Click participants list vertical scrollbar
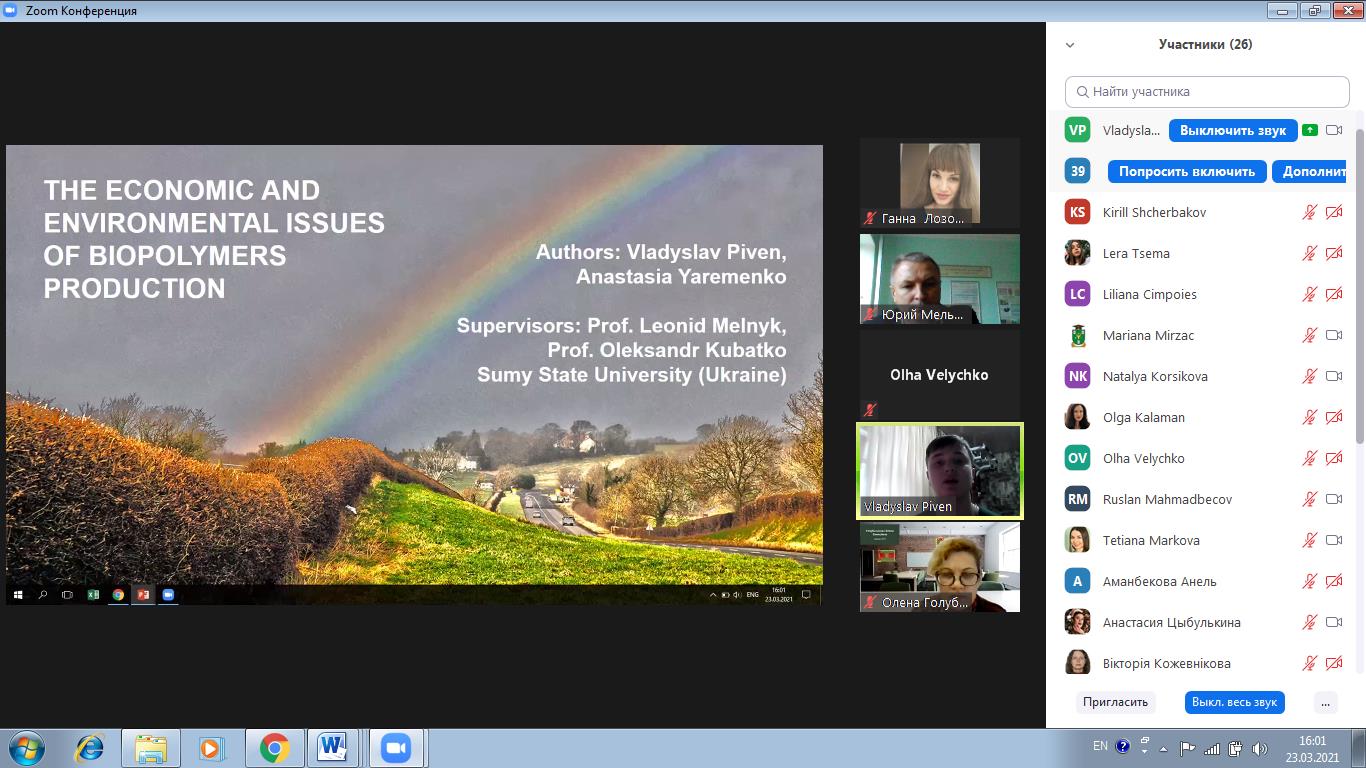 pyautogui.click(x=1359, y=285)
